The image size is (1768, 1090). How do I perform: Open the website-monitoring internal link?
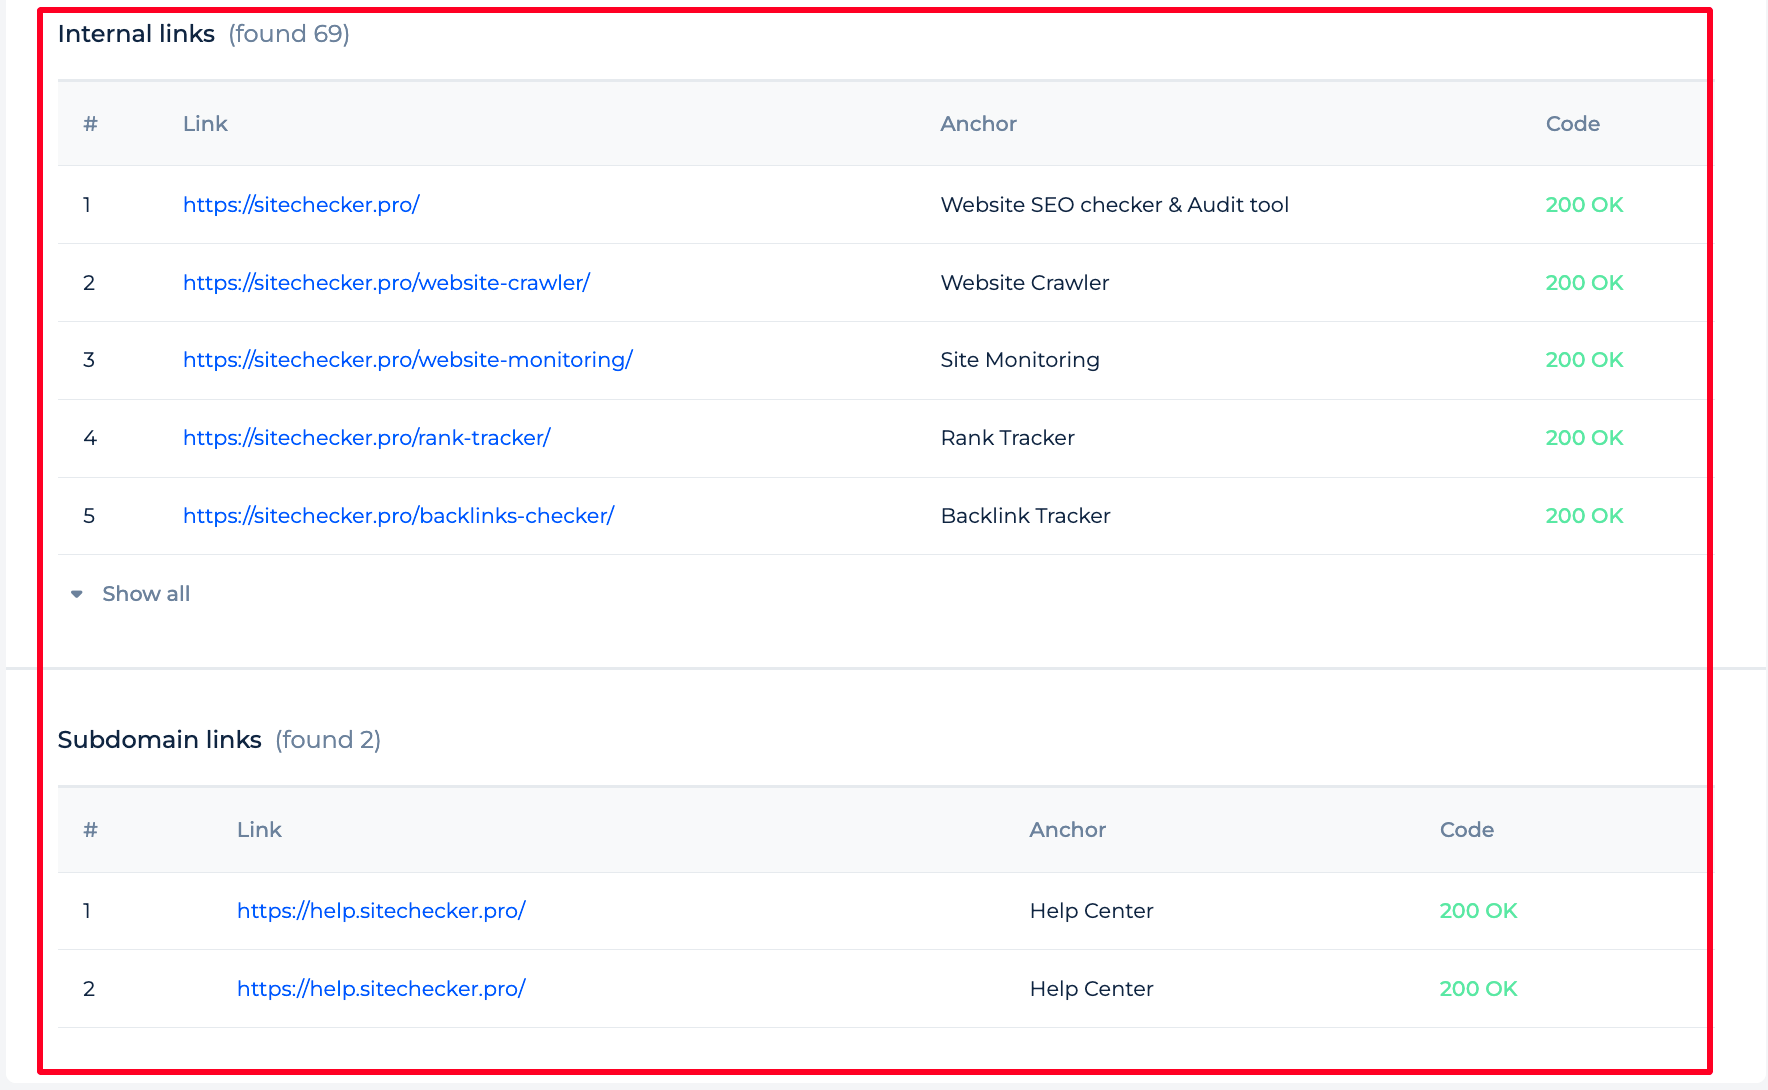pyautogui.click(x=408, y=360)
